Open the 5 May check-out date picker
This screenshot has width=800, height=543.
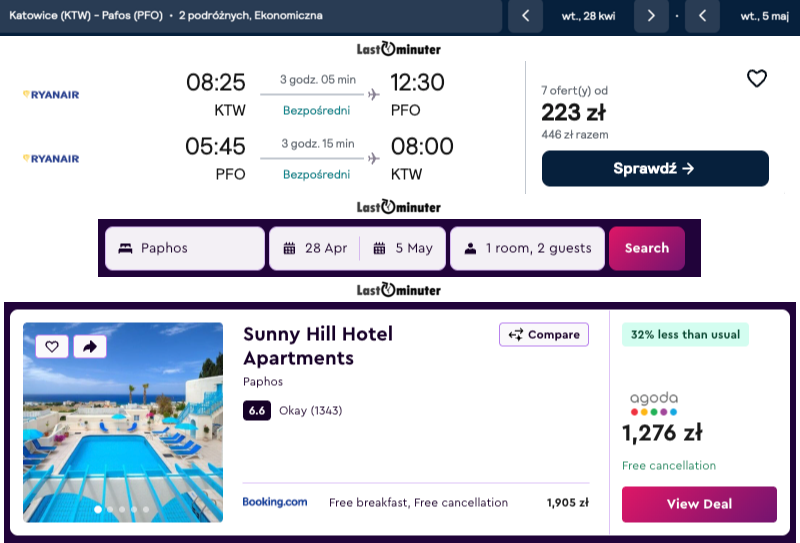click(402, 248)
